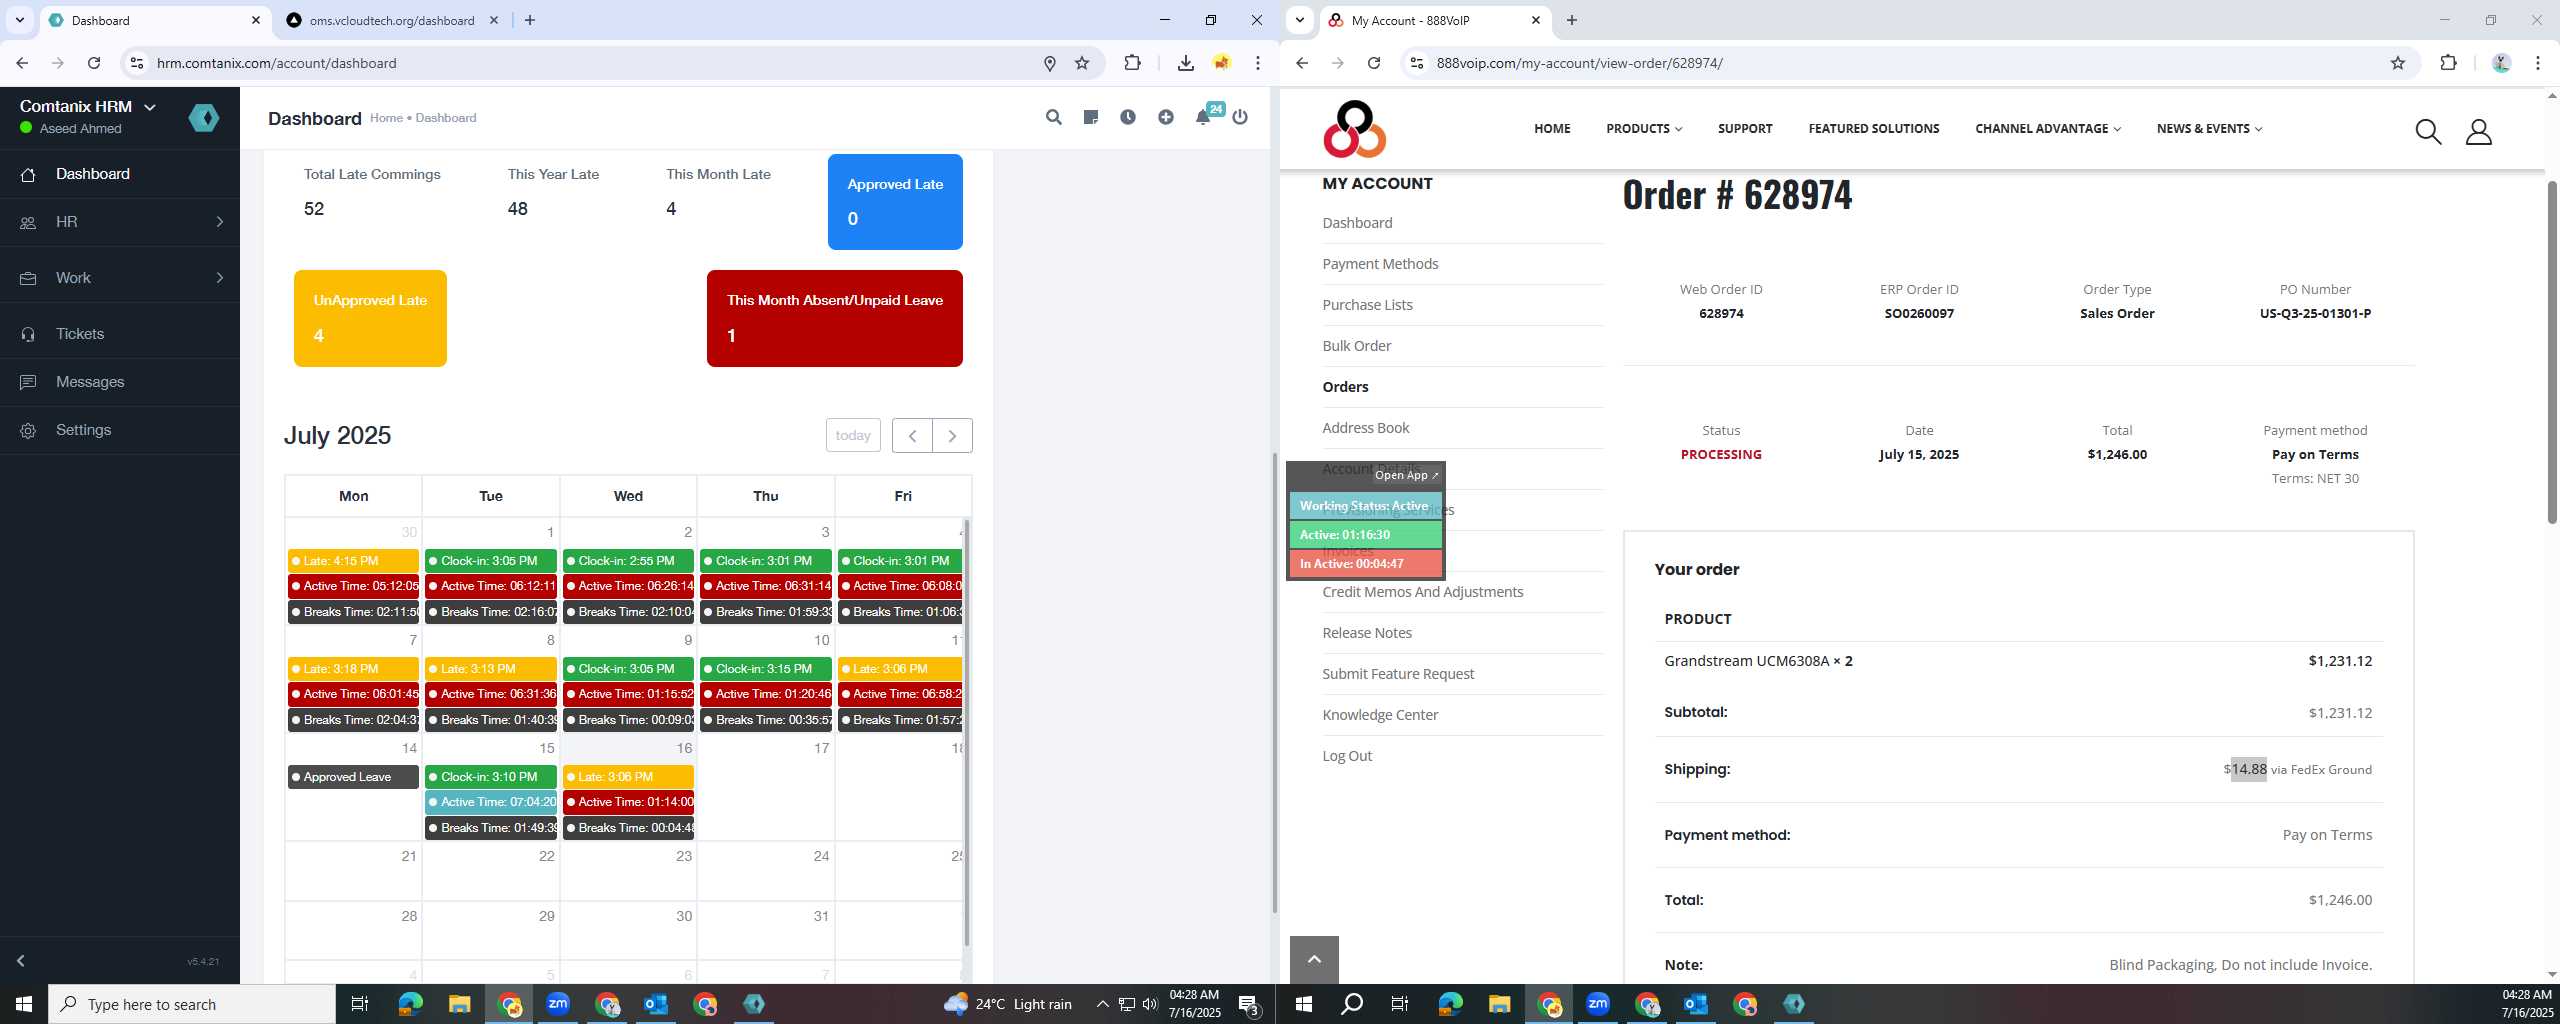2560x1024 pixels.
Task: Reload the 888VoIP order page
Action: (1374, 63)
